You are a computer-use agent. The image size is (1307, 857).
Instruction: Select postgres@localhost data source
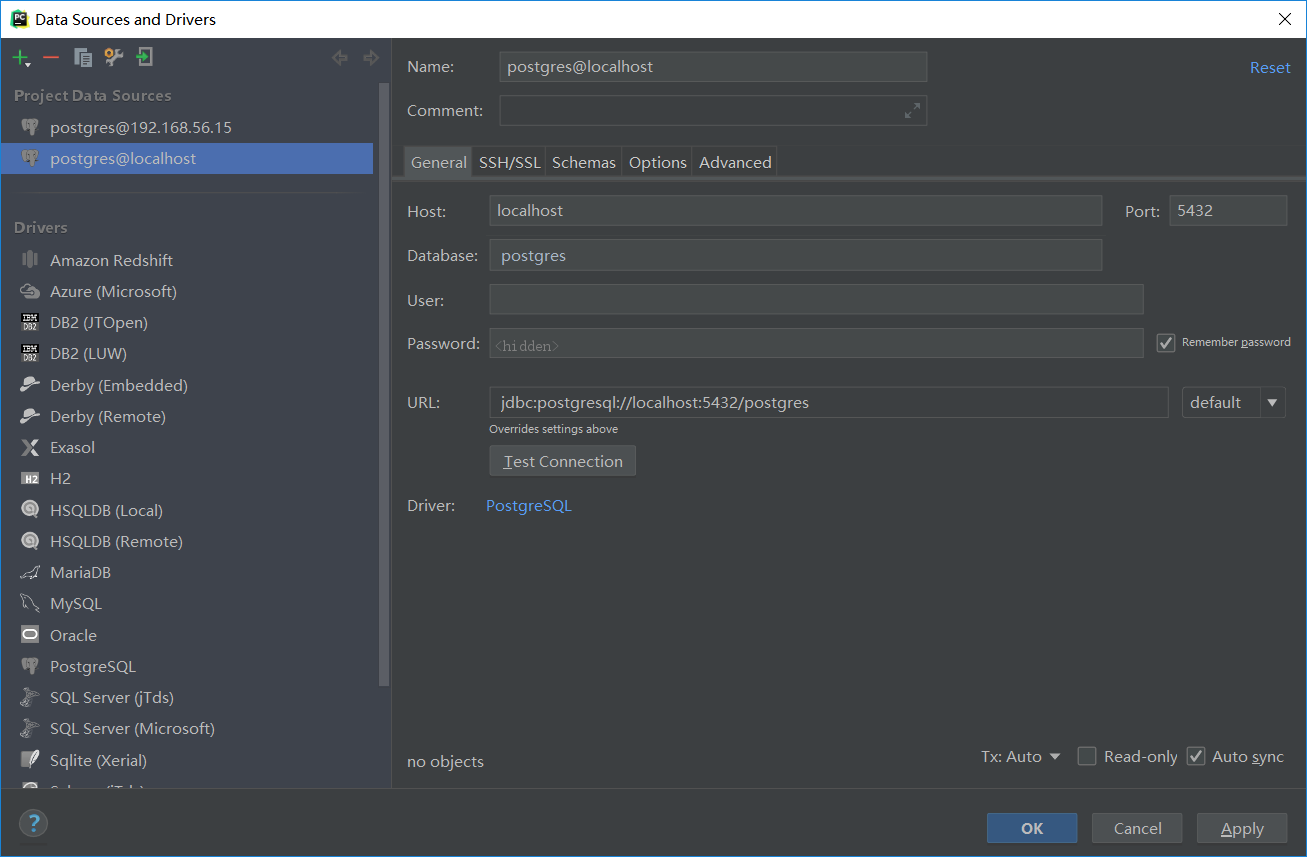[187, 158]
